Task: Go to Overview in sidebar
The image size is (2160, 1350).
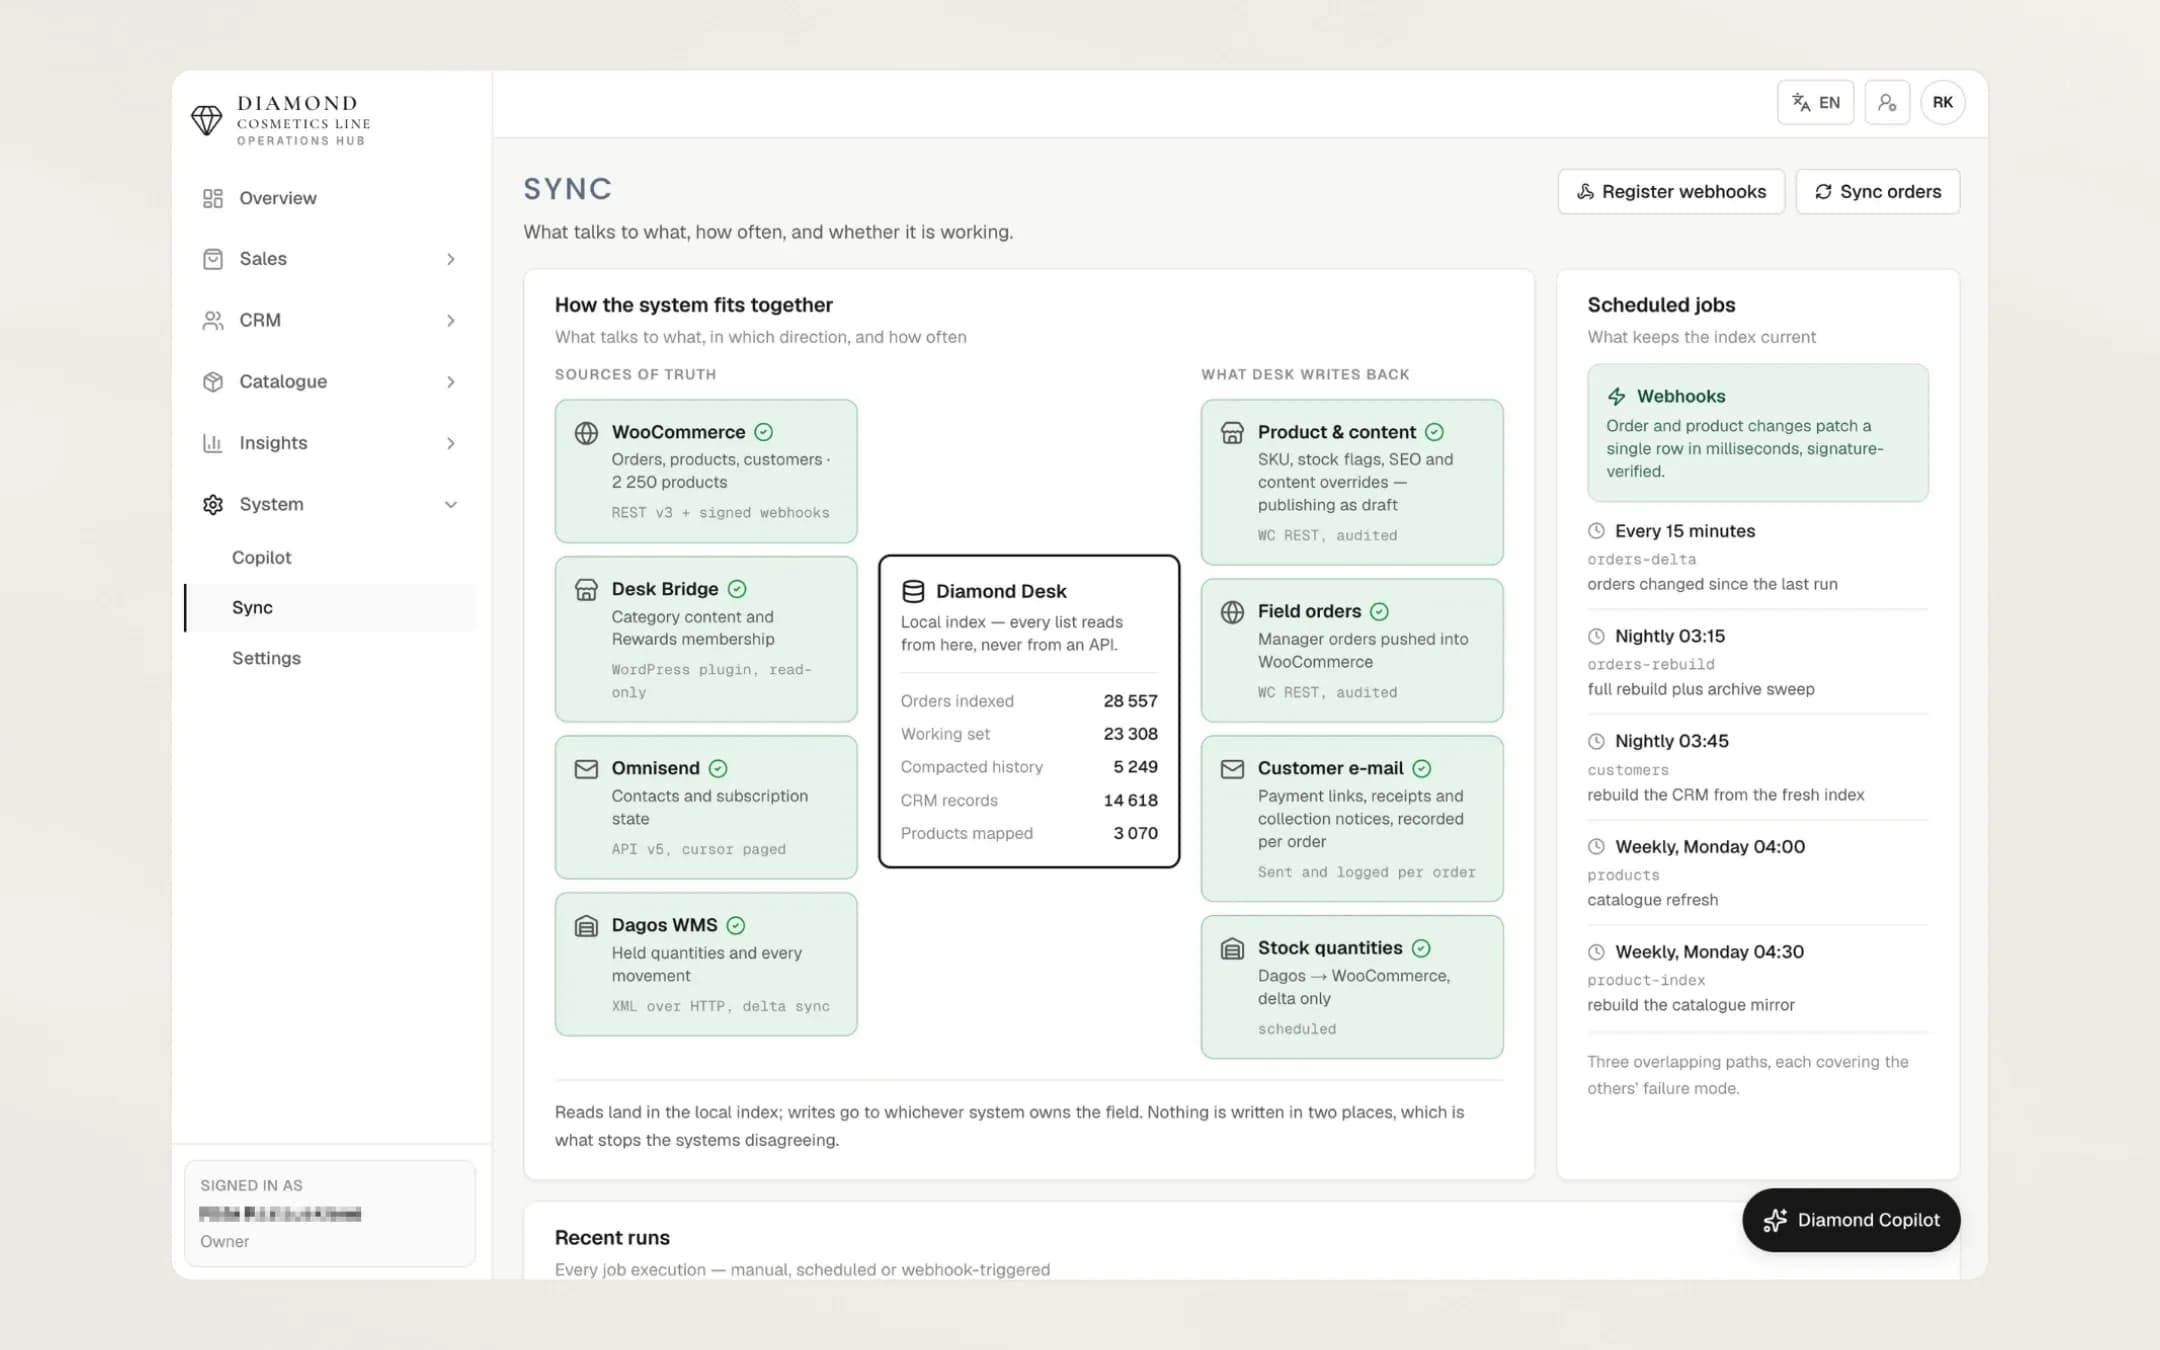Action: tap(330, 198)
